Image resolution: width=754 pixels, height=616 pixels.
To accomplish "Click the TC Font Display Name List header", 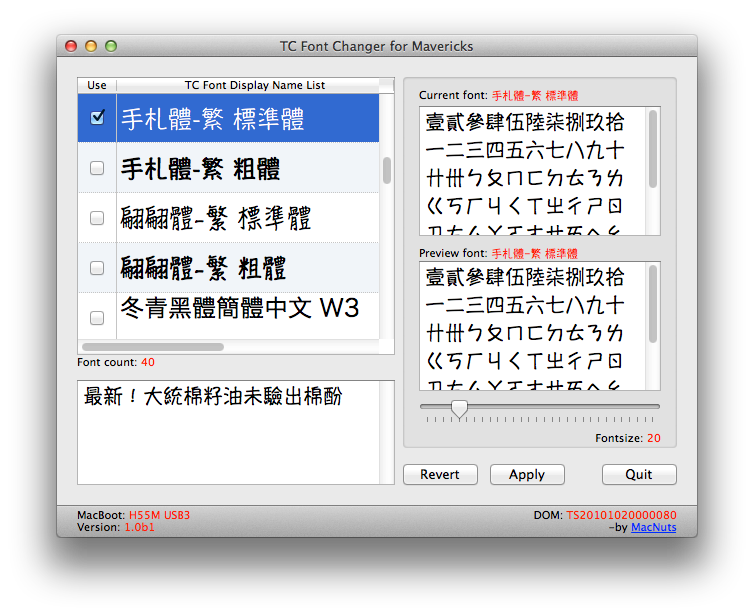I will [x=255, y=85].
